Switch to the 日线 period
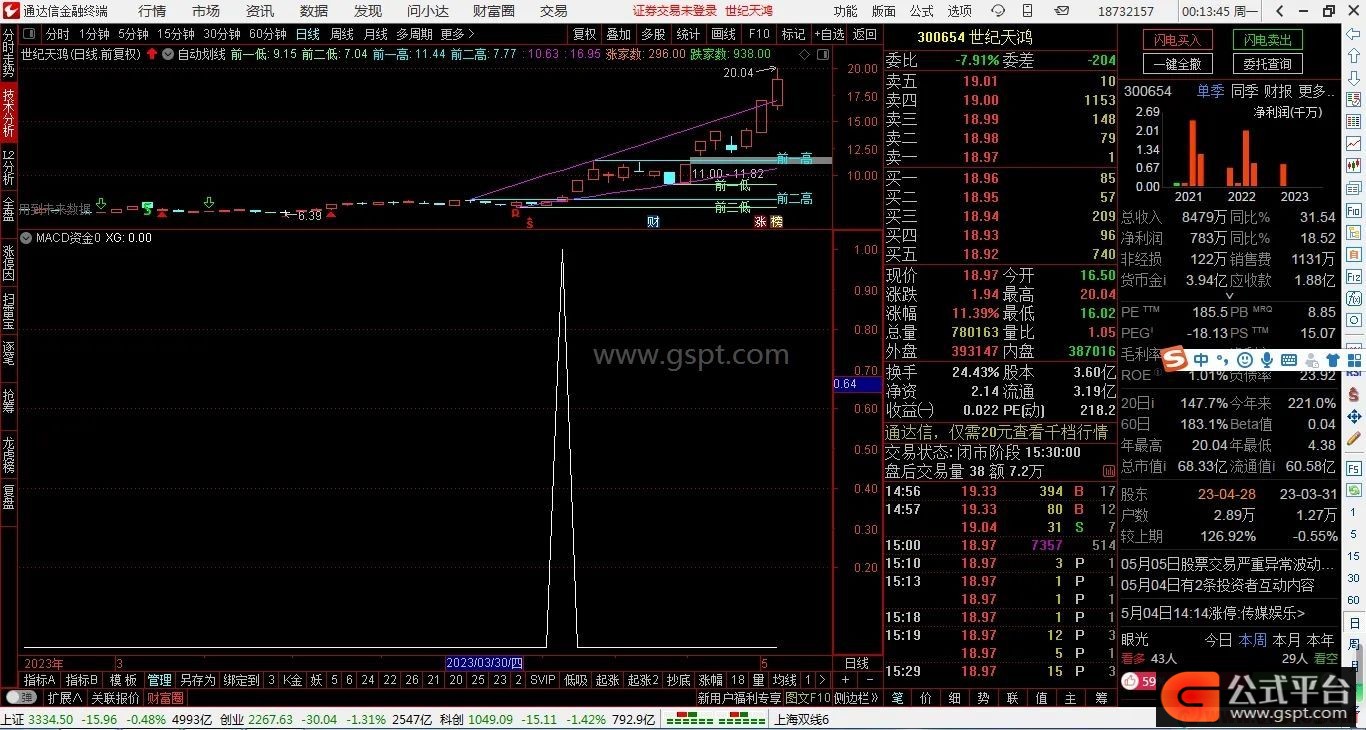 tap(307, 33)
